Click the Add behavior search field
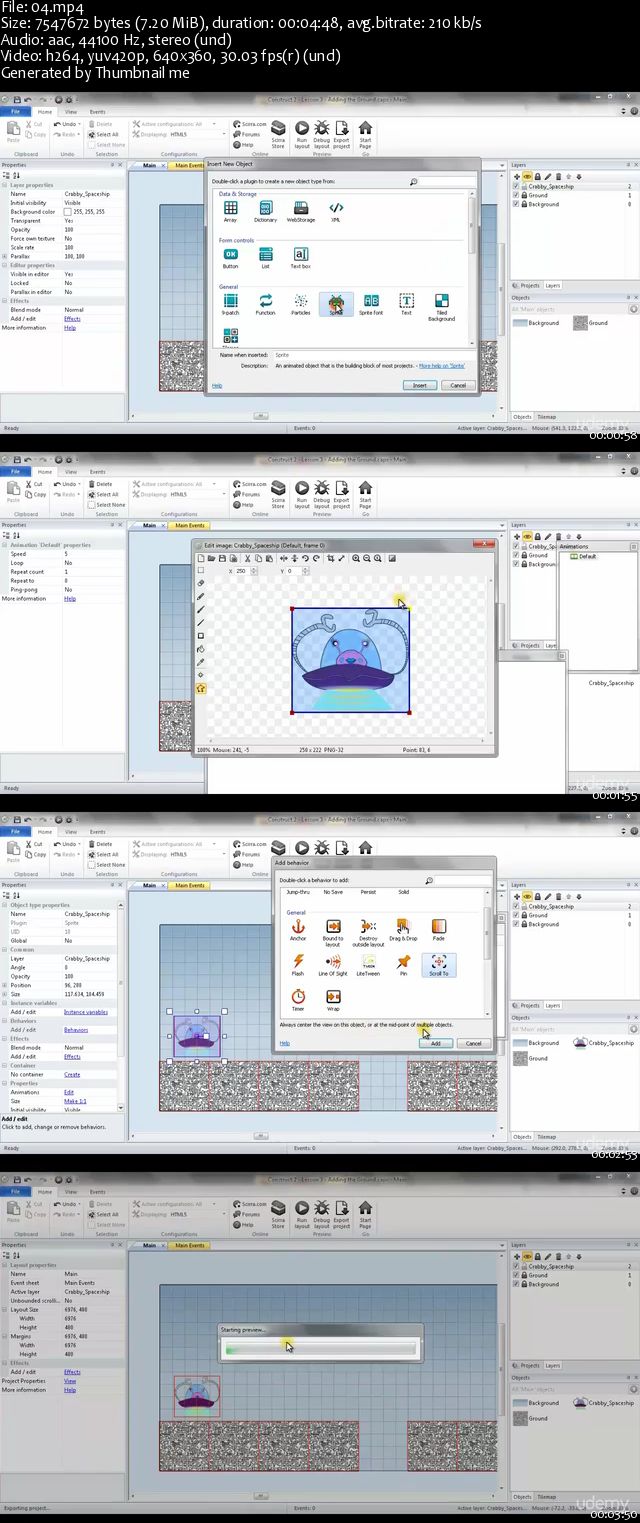Image resolution: width=640 pixels, height=1523 pixels. [463, 881]
